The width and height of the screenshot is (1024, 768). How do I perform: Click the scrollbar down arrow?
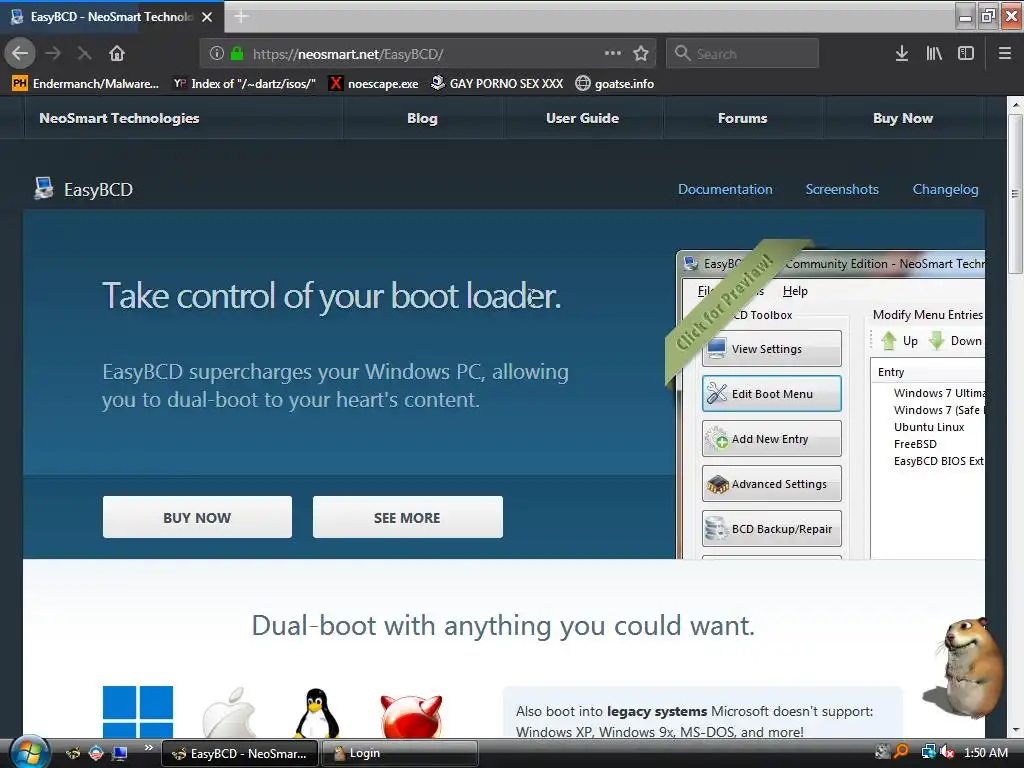point(1016,729)
